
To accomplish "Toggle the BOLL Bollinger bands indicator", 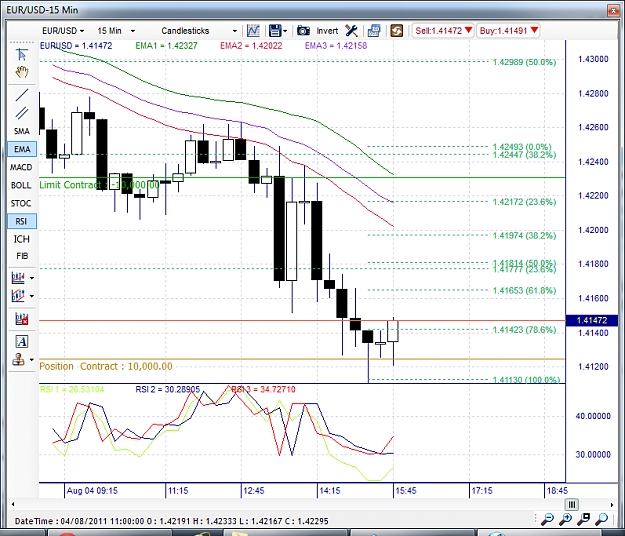I will click(21, 185).
